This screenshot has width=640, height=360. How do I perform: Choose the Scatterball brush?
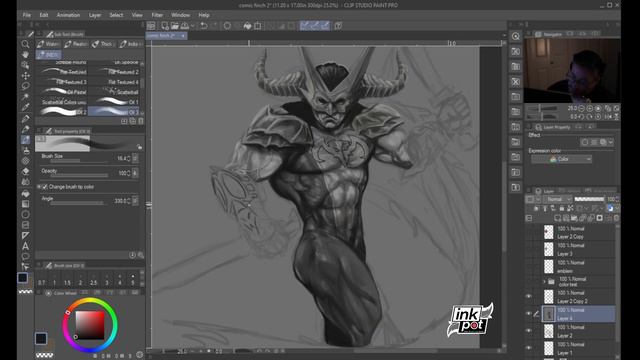114,92
